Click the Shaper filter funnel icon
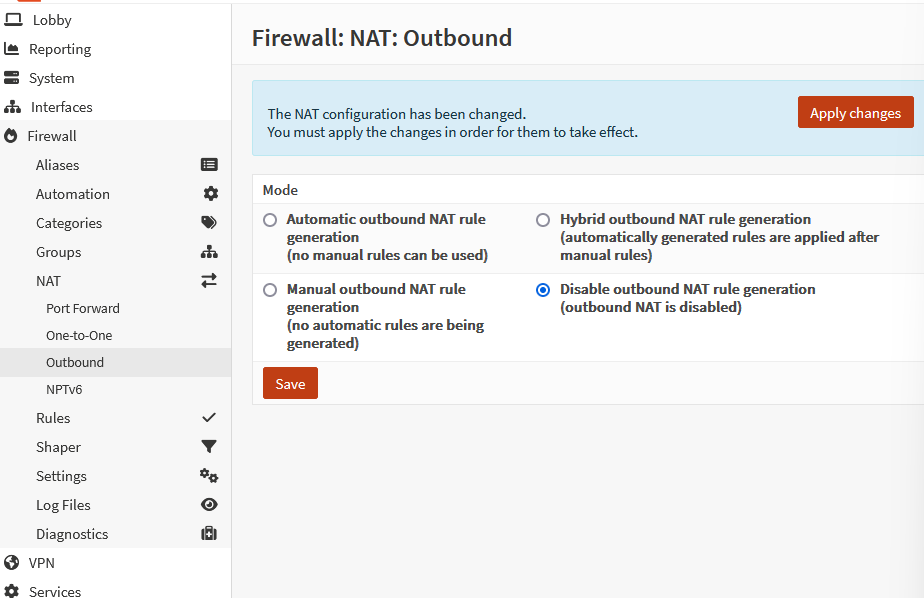This screenshot has width=924, height=598. 209,447
